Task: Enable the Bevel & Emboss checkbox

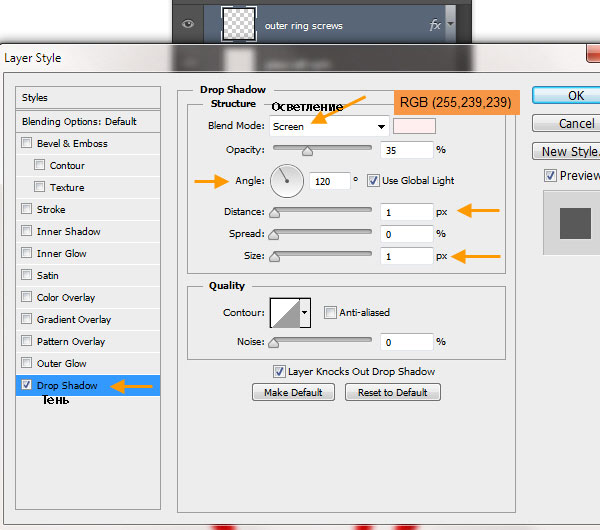Action: click(26, 143)
